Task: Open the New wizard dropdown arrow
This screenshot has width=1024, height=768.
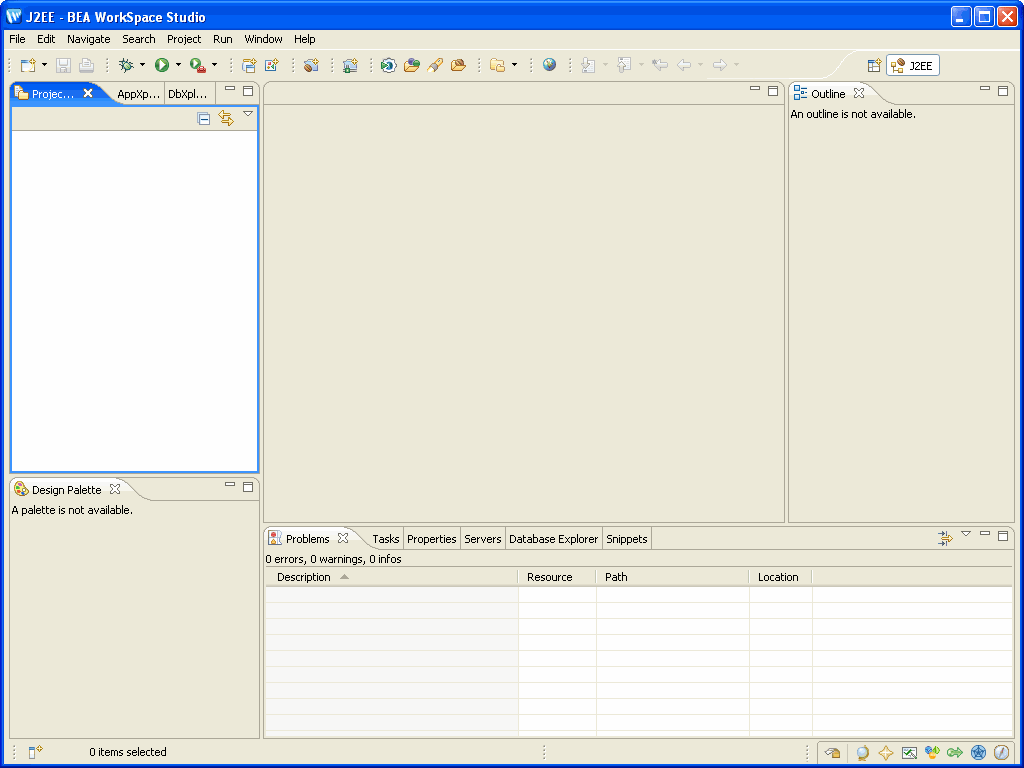Action: tap(44, 65)
